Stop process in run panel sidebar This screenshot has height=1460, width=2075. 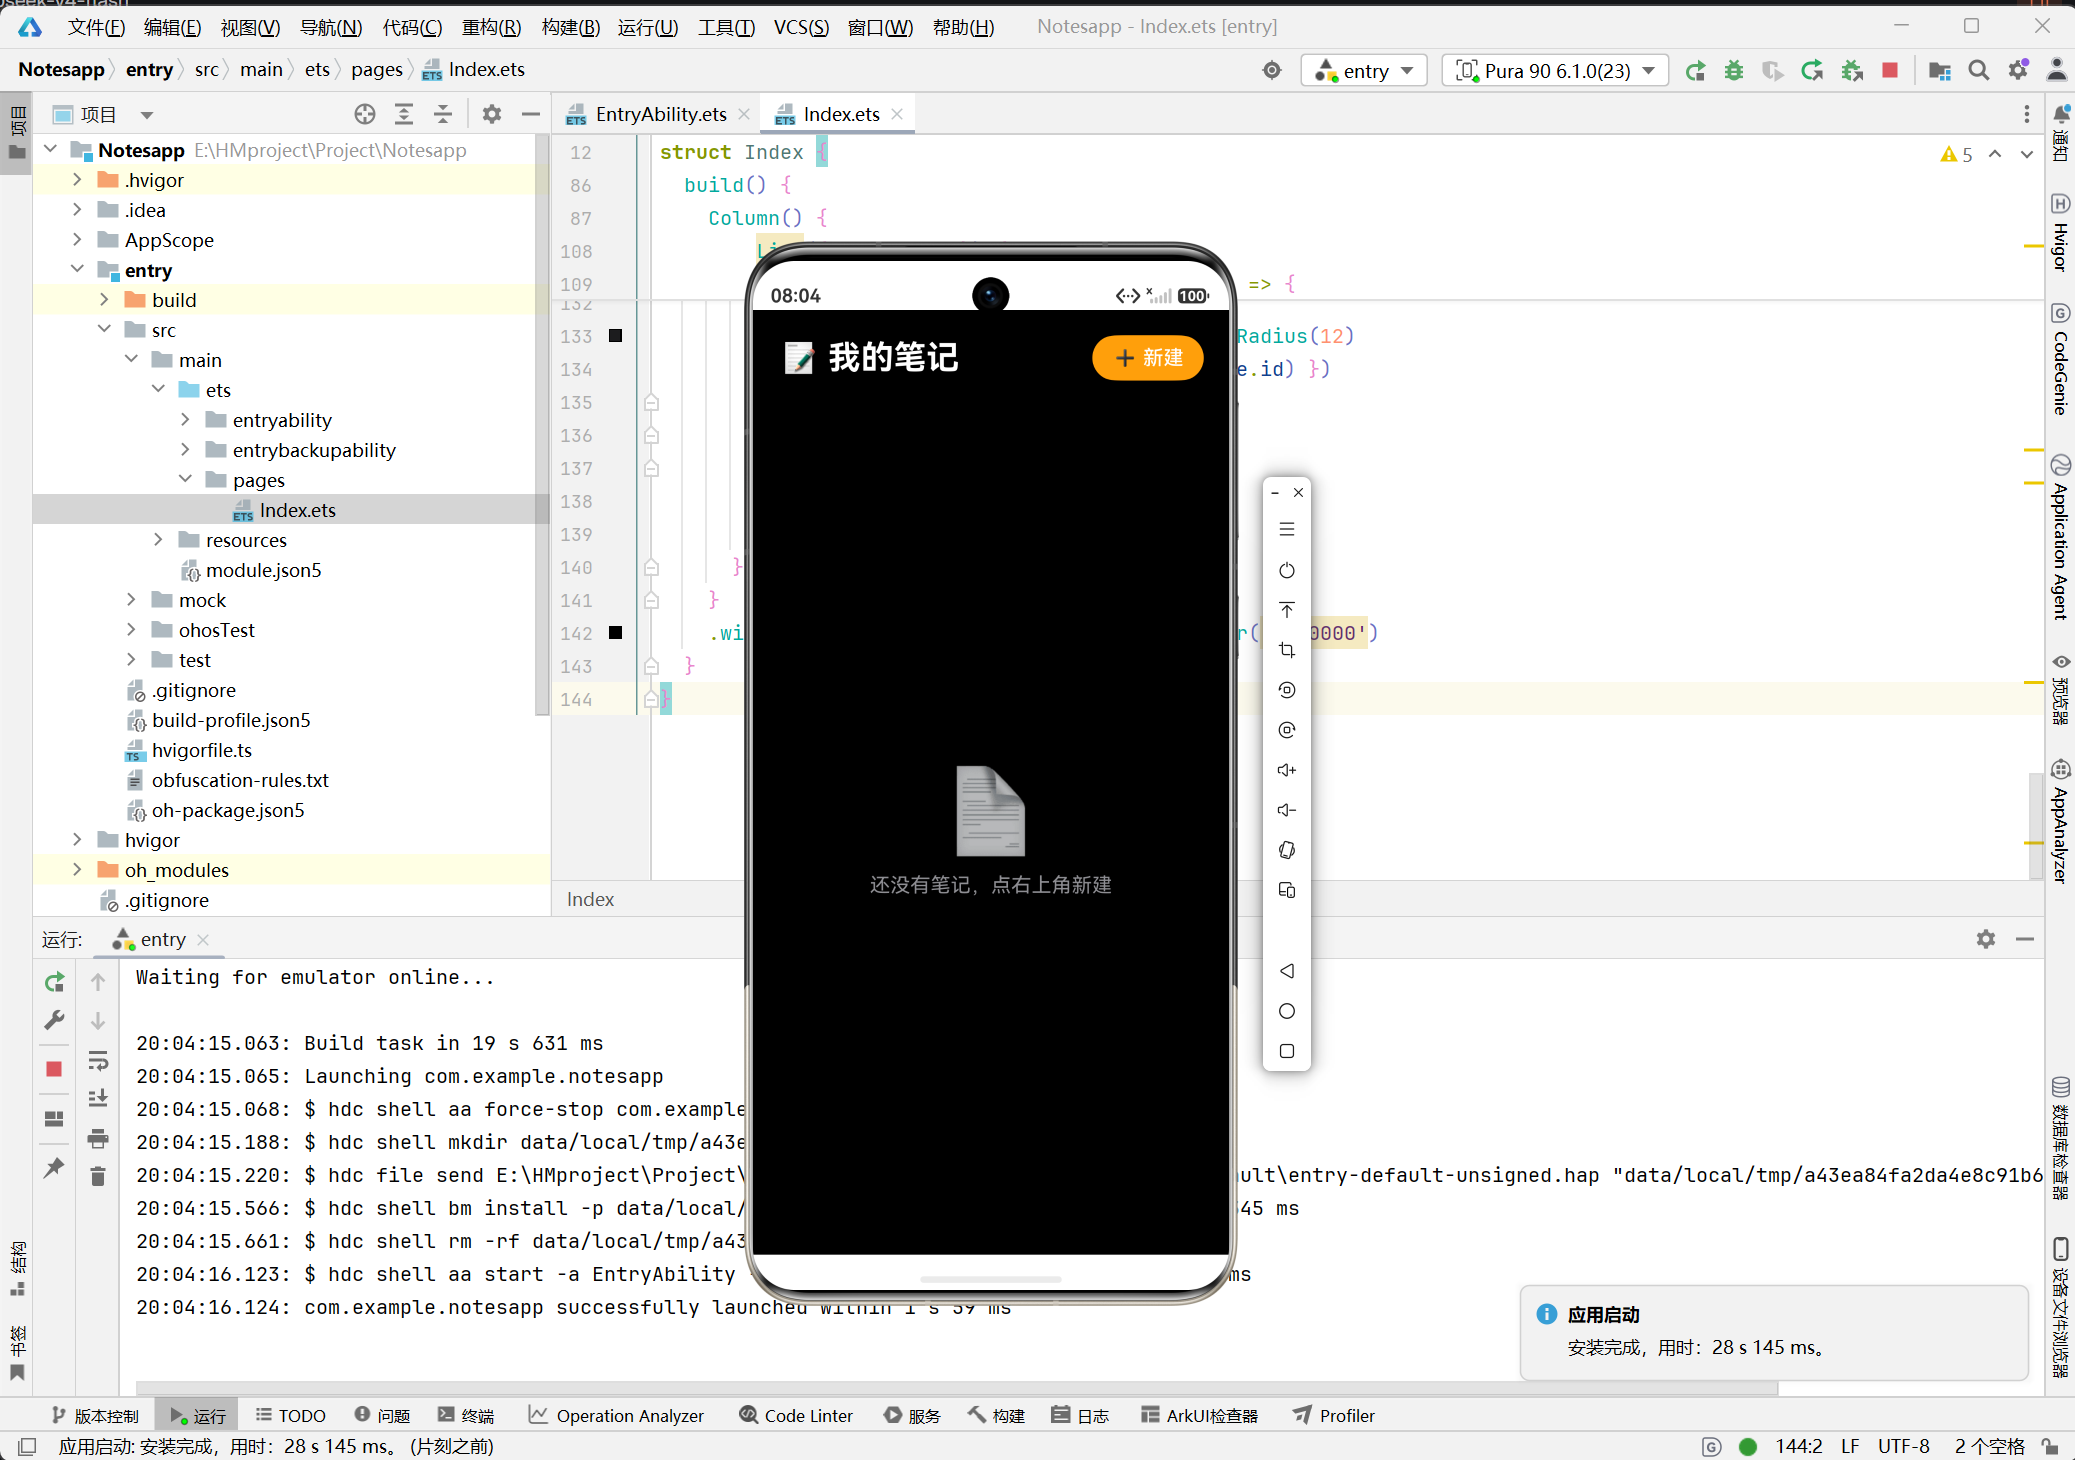tap(55, 1069)
